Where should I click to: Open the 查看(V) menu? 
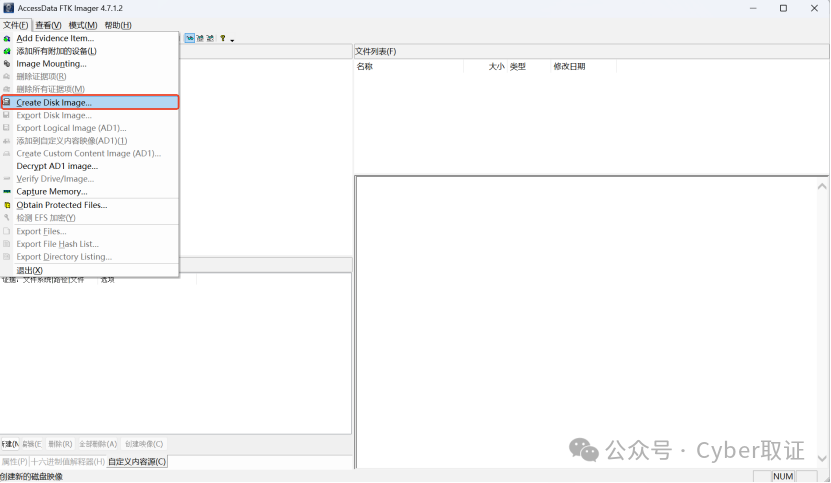(x=48, y=25)
